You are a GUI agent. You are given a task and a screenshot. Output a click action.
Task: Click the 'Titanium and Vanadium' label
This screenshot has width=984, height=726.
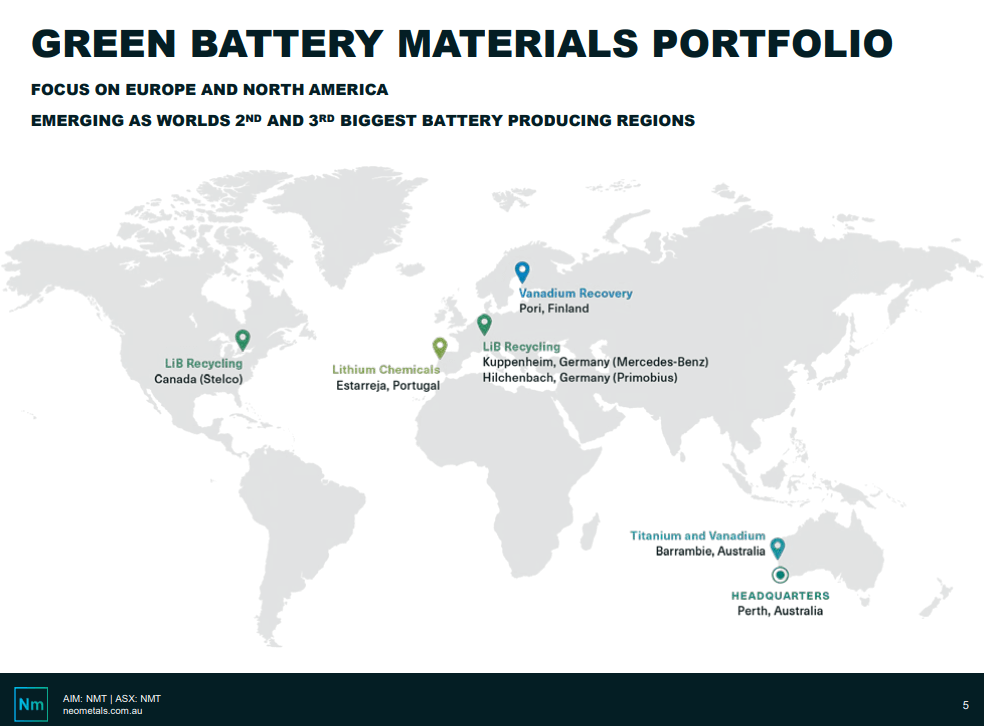[697, 535]
